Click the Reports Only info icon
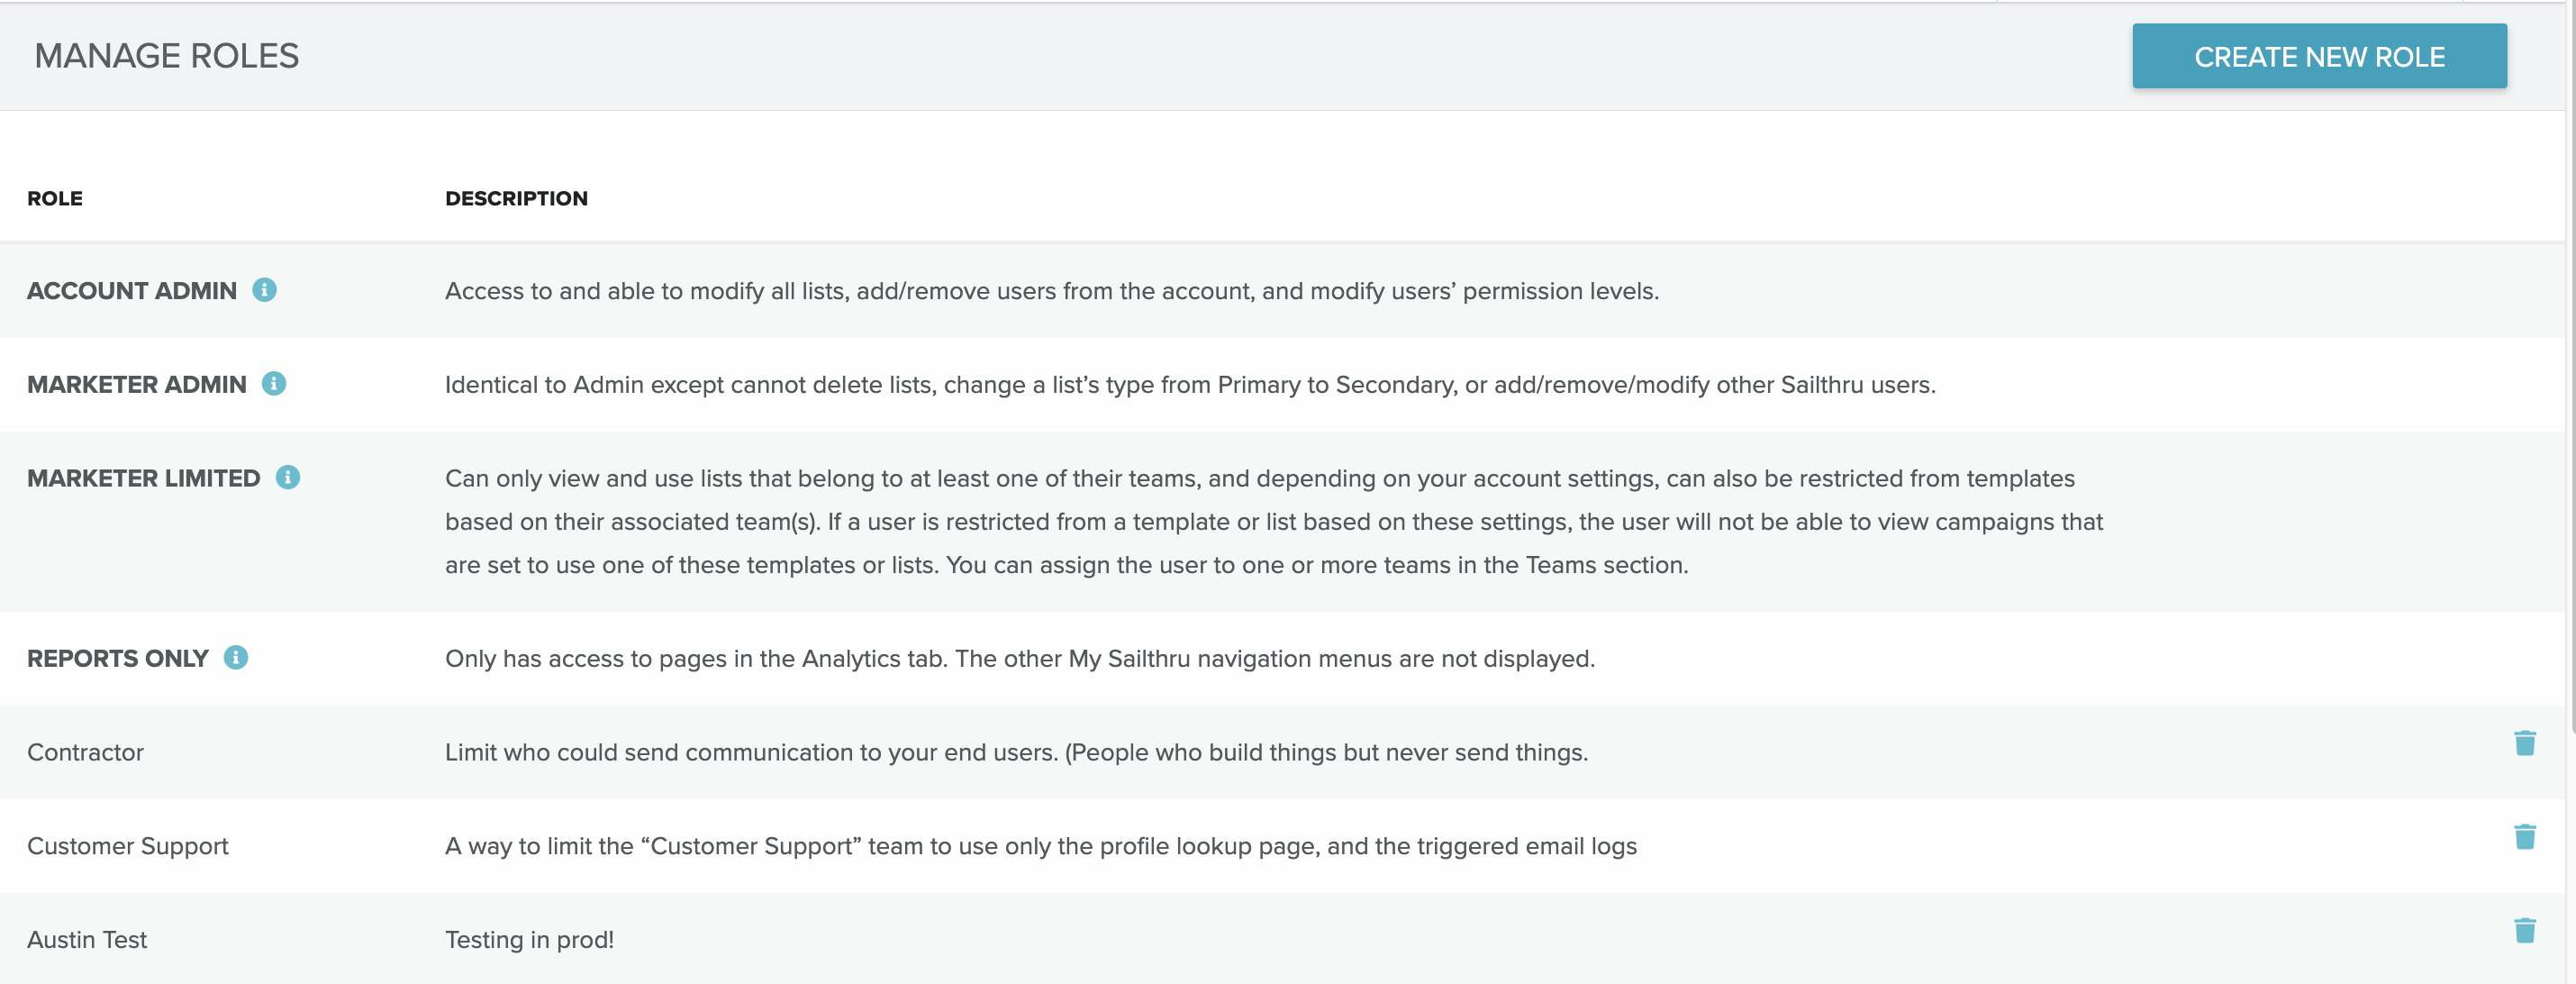The image size is (2576, 984). click(x=235, y=658)
